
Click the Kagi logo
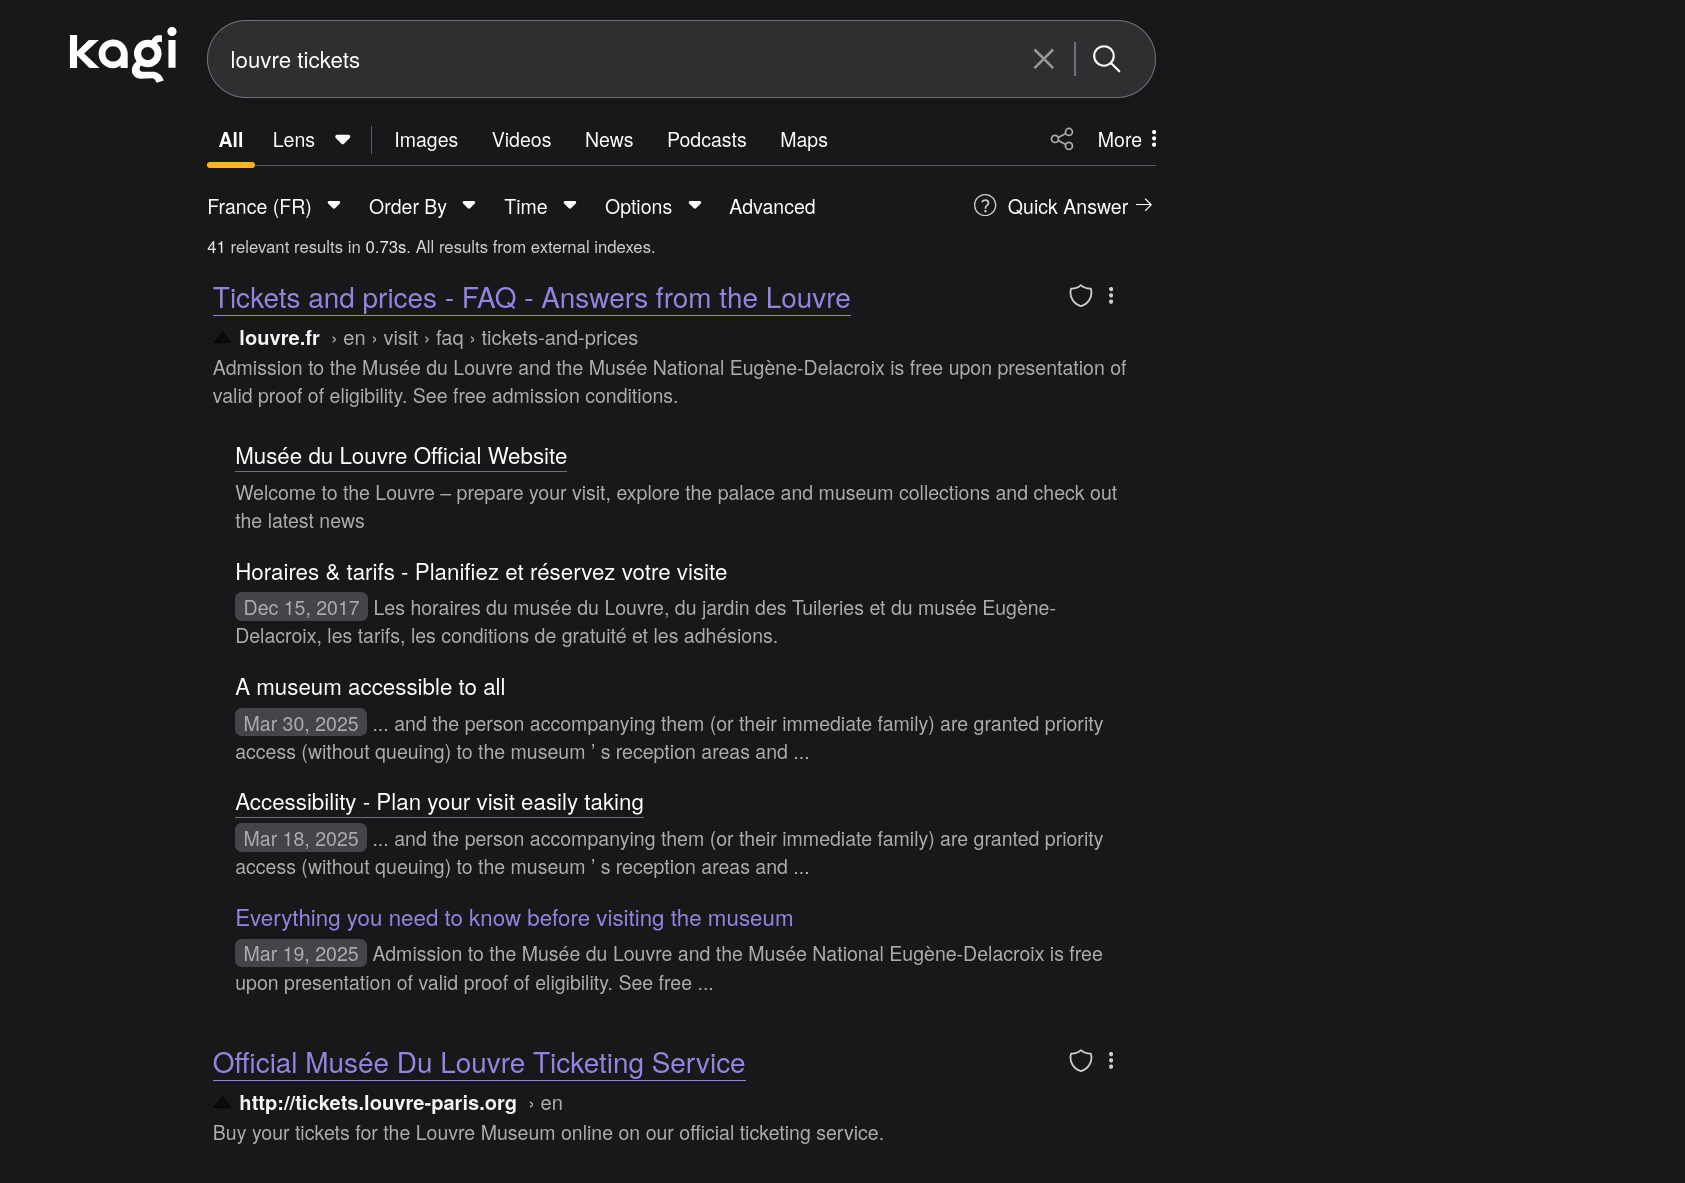pyautogui.click(x=122, y=55)
